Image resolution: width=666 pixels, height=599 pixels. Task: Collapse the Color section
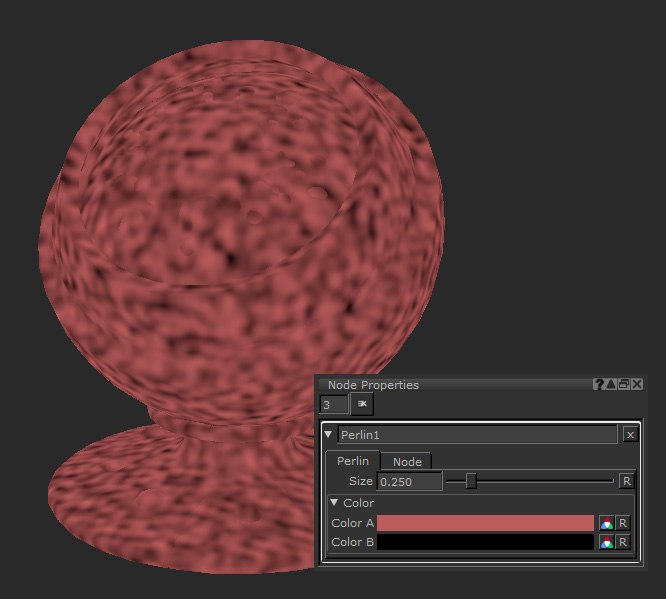tap(335, 503)
